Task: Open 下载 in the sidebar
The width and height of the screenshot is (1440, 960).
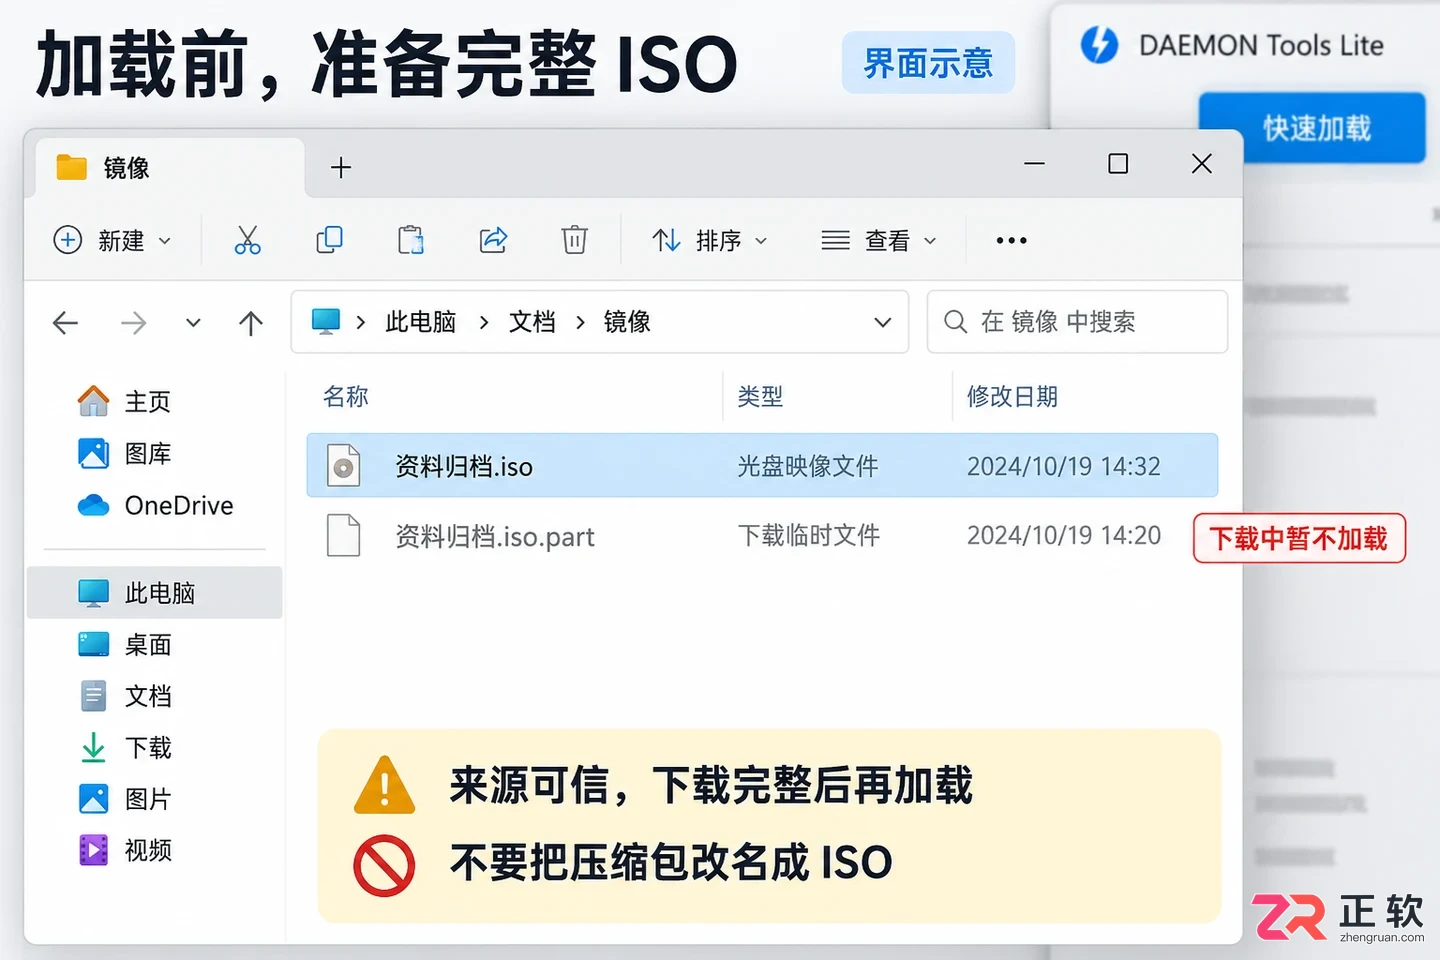Action: click(124, 747)
